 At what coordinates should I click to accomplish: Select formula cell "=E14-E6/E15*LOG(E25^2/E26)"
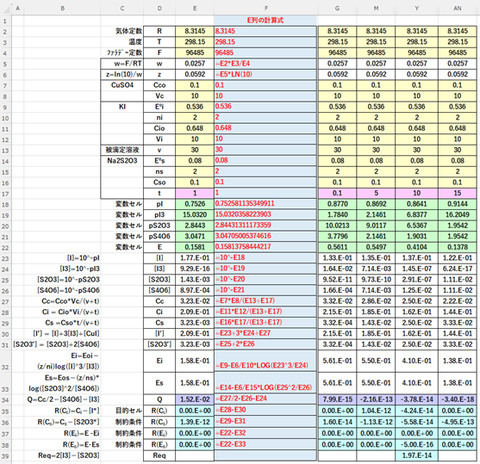(266, 383)
